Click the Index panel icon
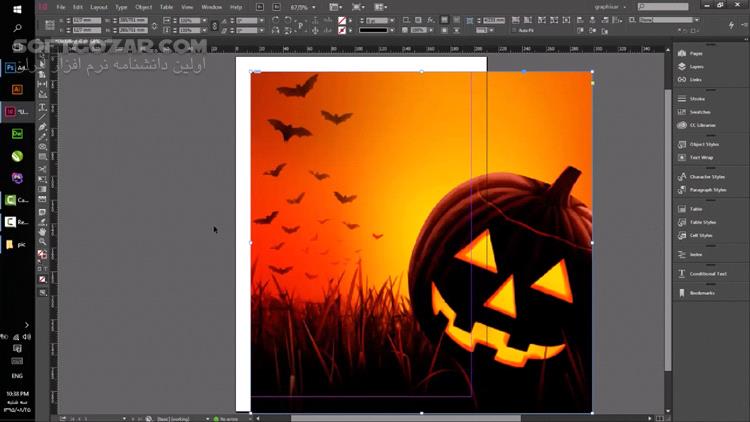The height and width of the screenshot is (422, 750). [x=682, y=255]
